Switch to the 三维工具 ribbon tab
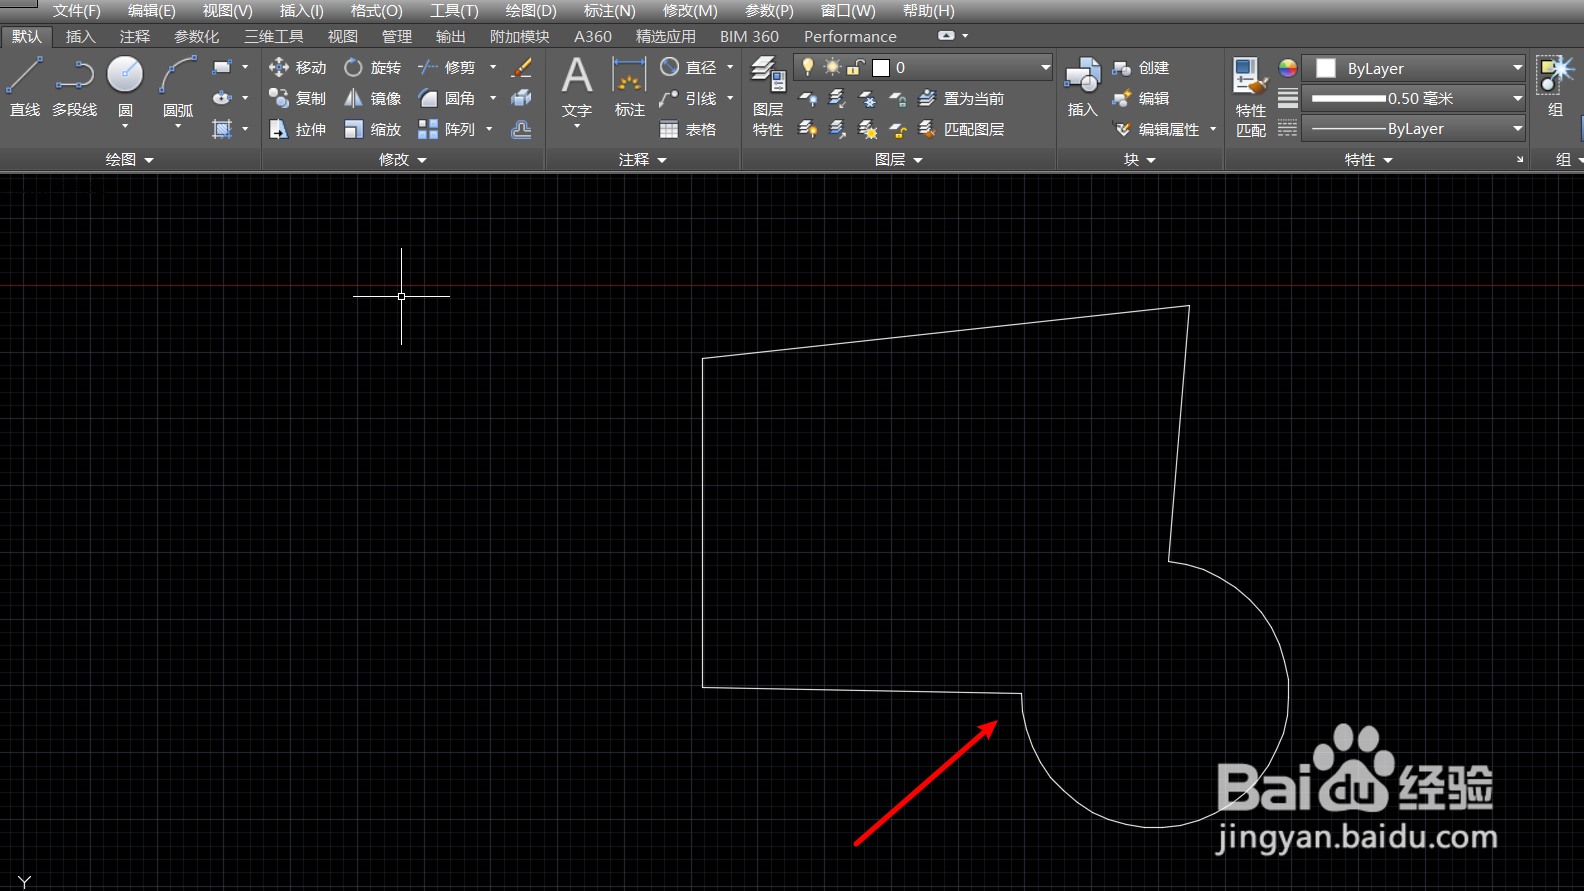 point(274,36)
